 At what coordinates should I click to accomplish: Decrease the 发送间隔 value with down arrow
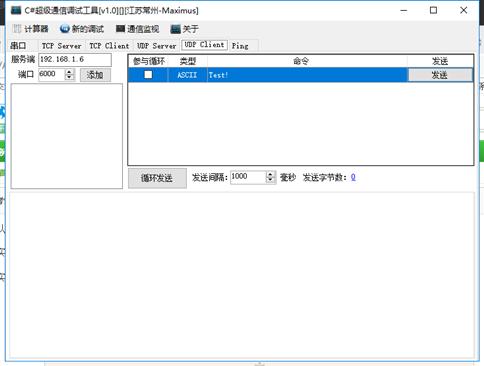click(271, 180)
